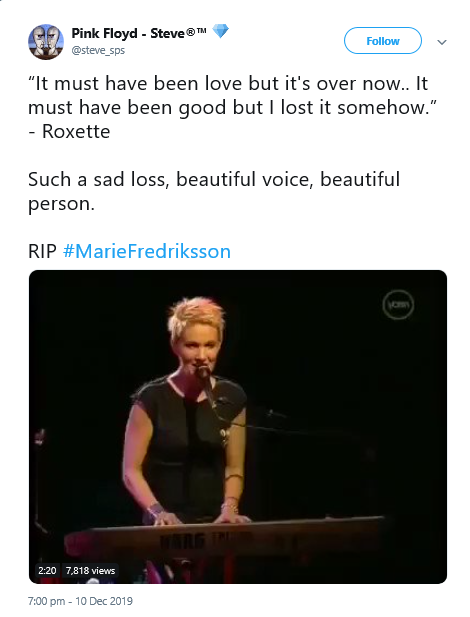Click the 7,818 views counter

pos(91,570)
